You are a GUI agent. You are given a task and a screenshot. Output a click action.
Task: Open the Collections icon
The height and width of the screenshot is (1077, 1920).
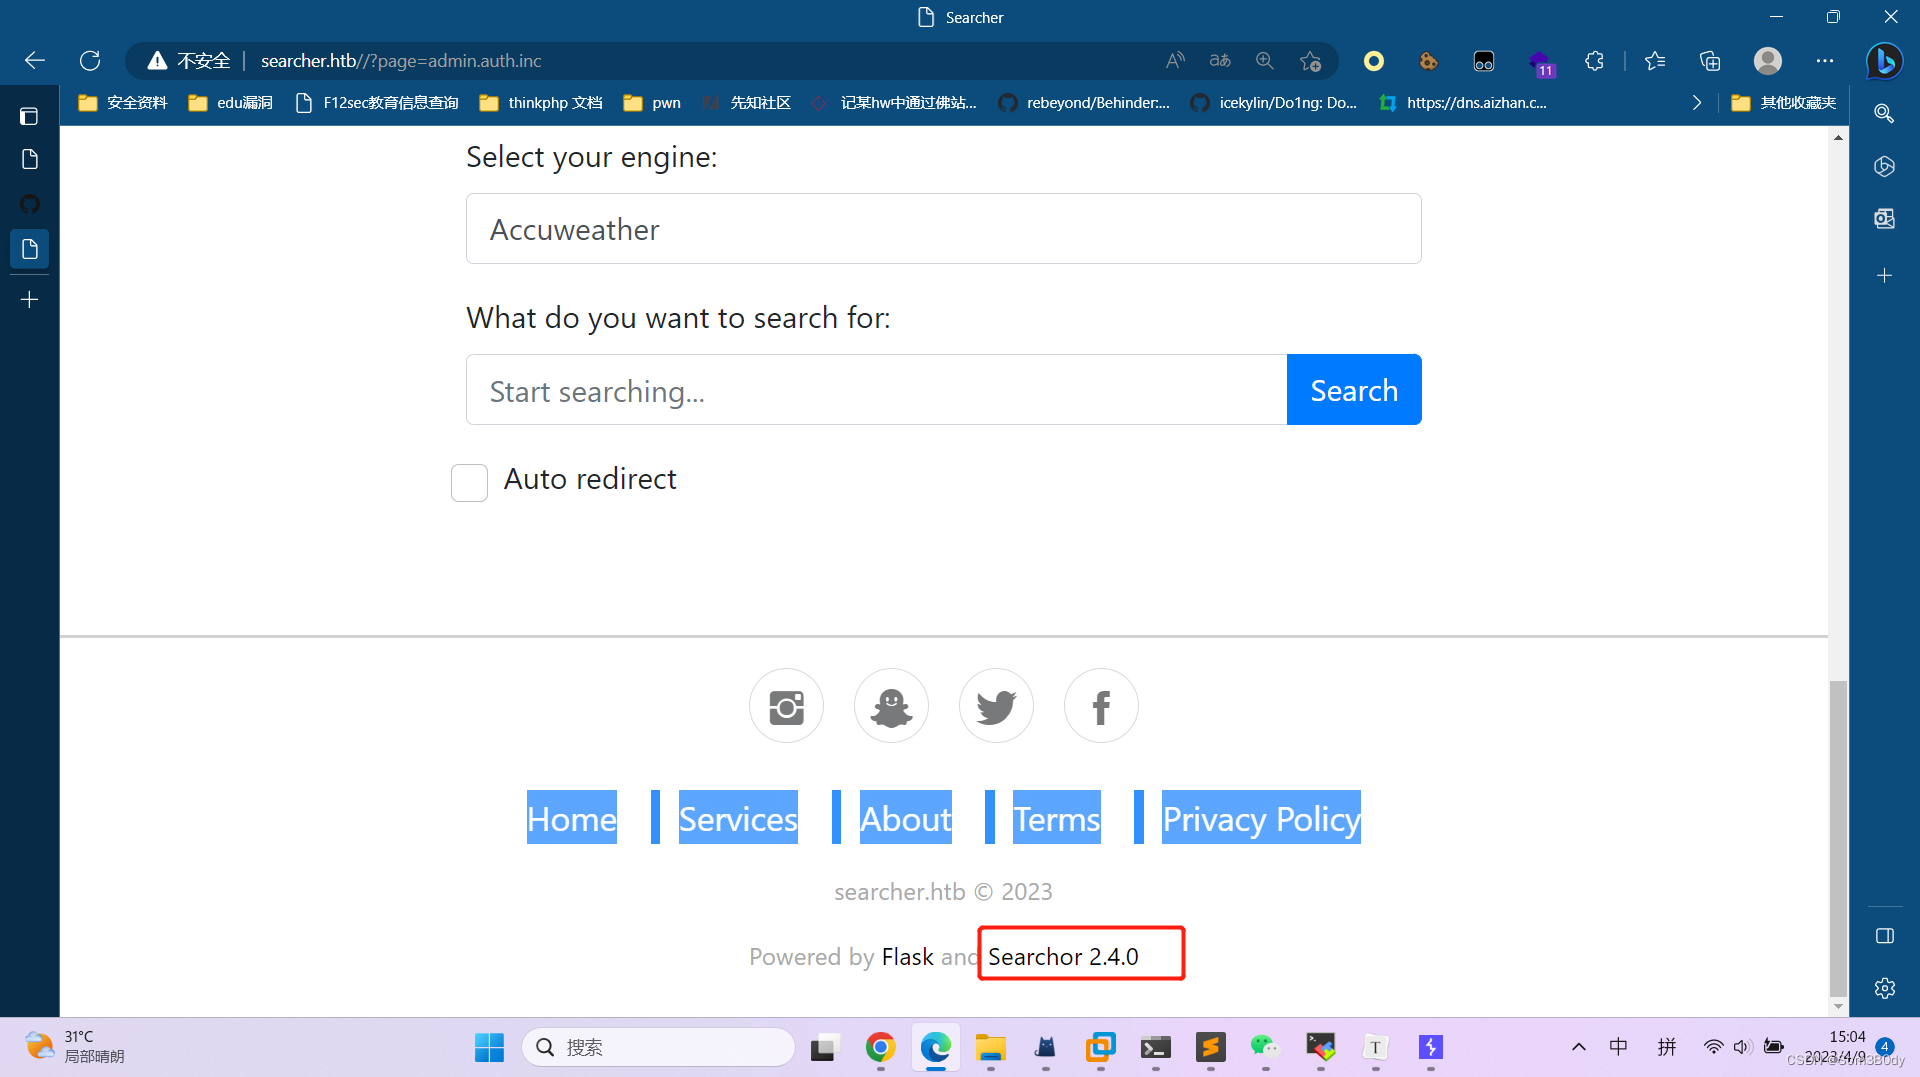pos(1710,61)
